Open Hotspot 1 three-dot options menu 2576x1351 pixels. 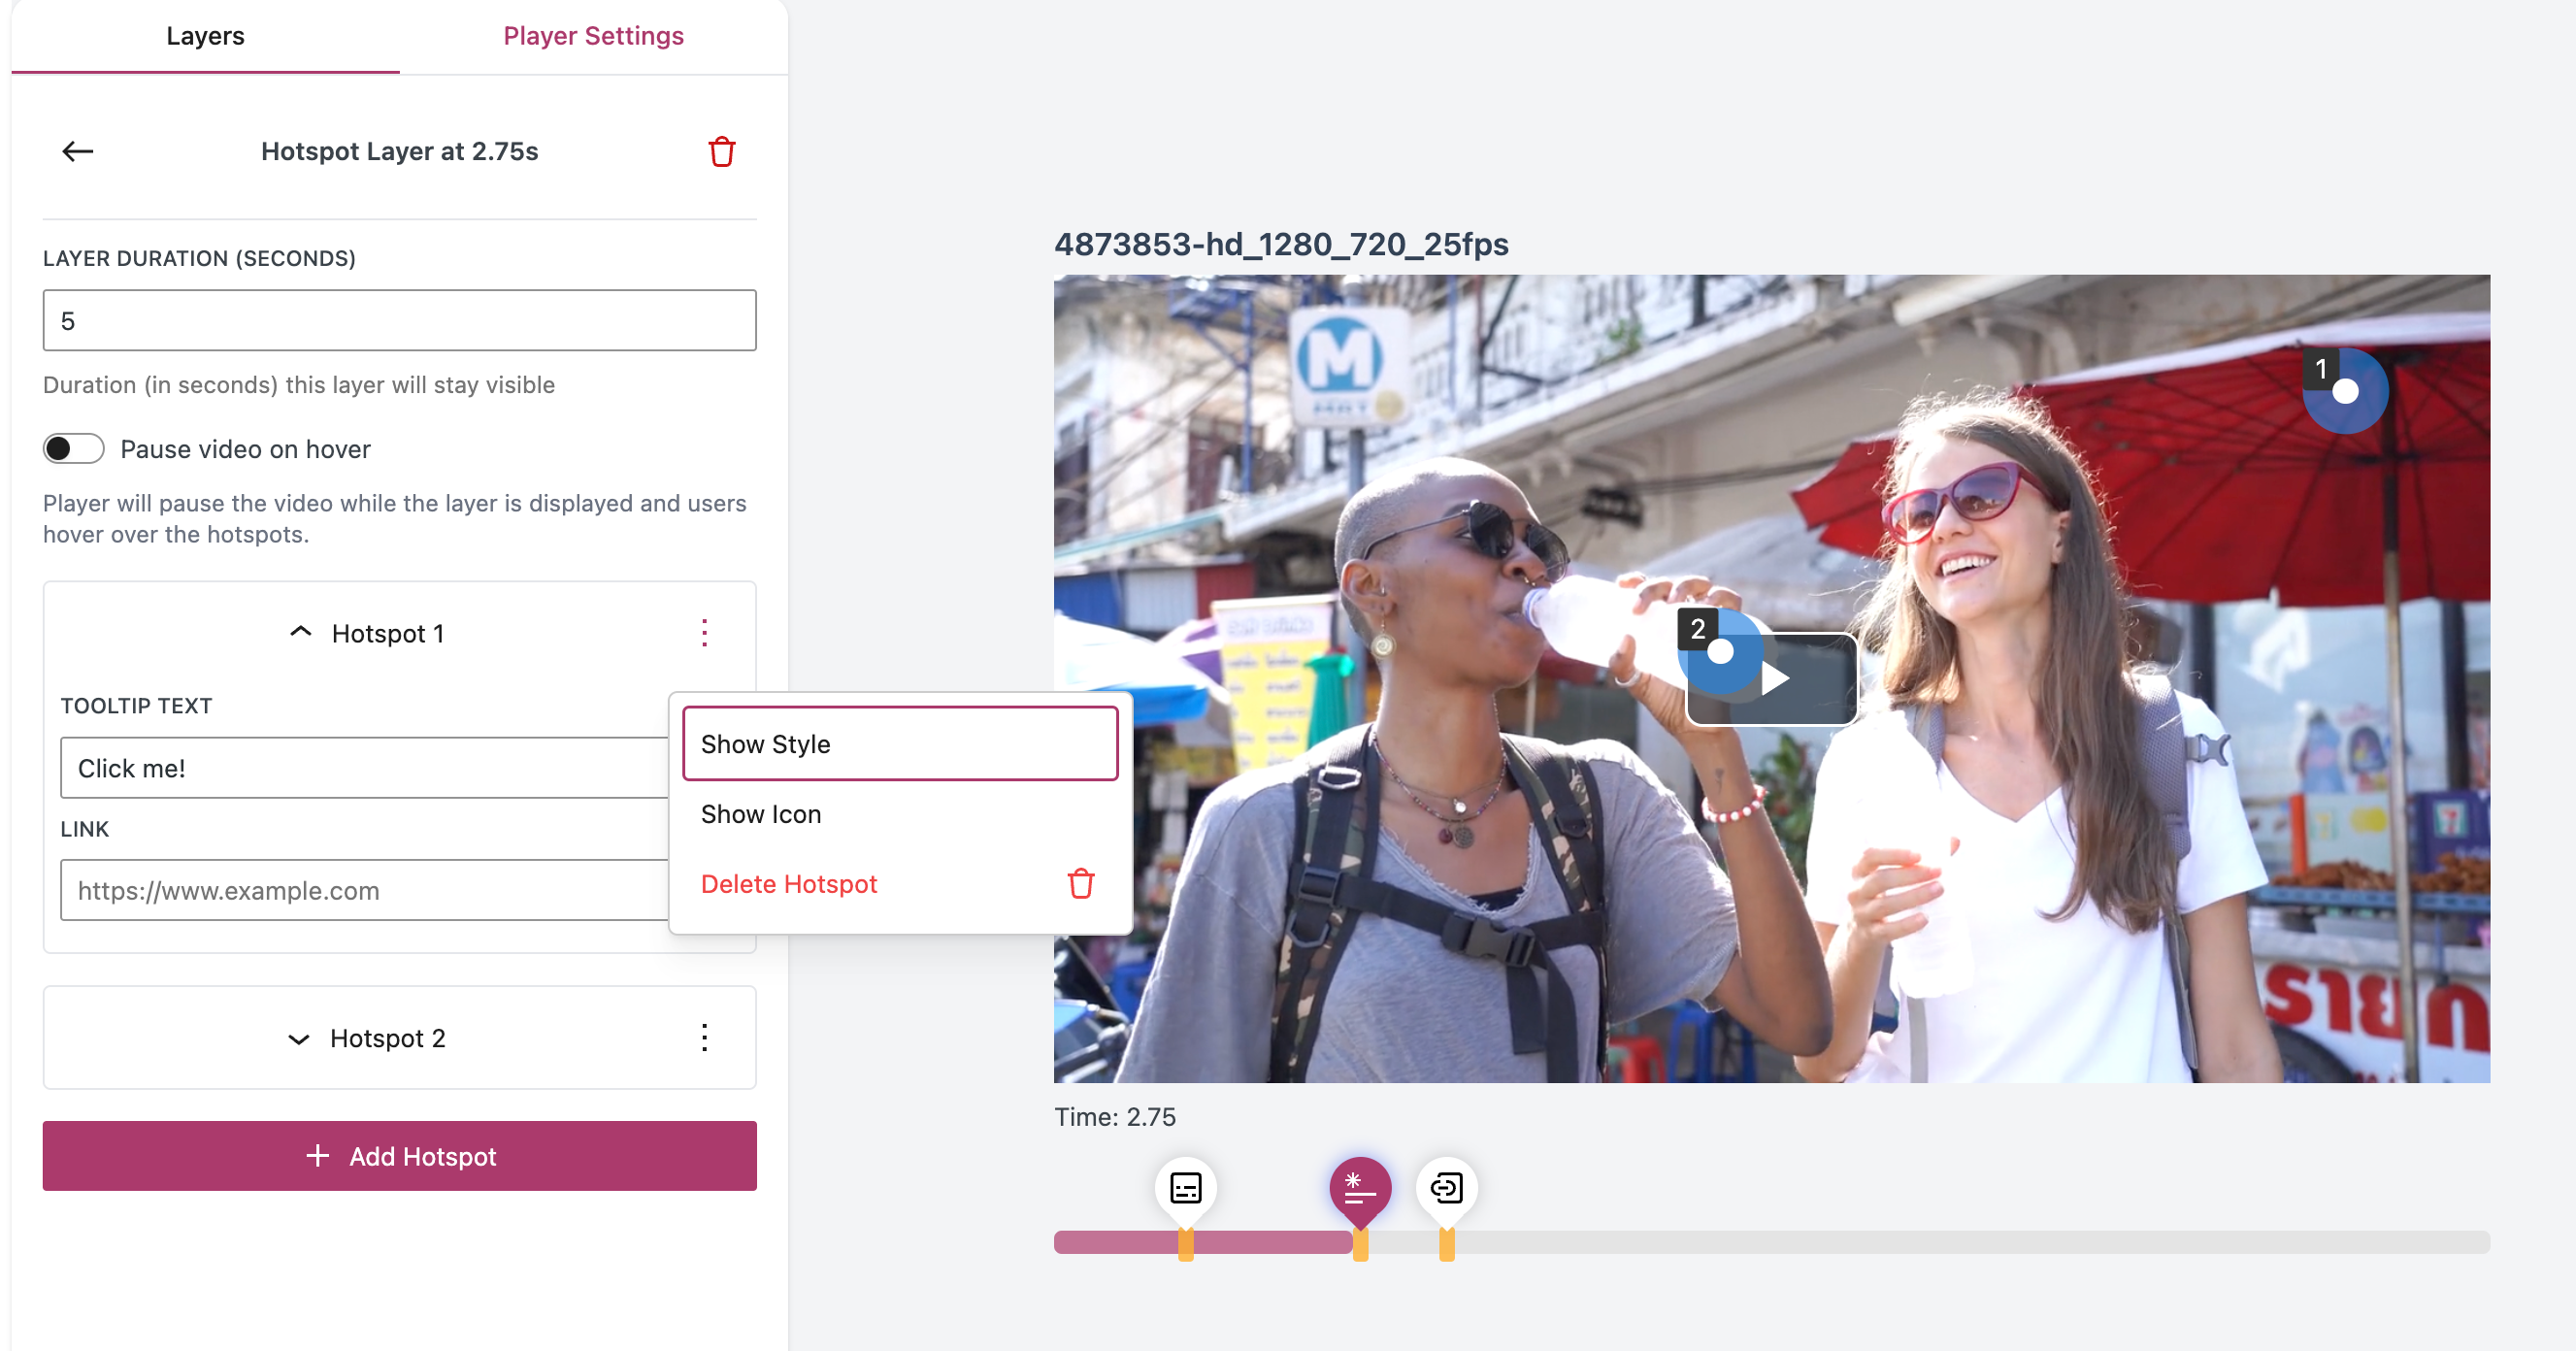click(704, 633)
